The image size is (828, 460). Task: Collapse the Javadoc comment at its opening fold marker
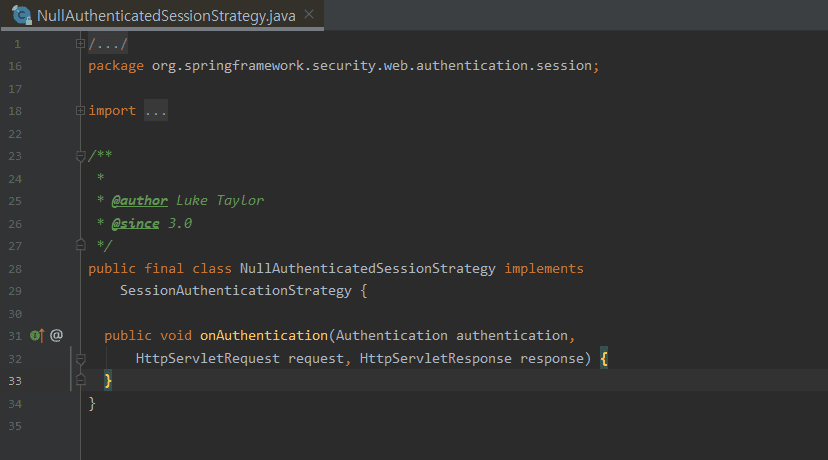[81, 156]
